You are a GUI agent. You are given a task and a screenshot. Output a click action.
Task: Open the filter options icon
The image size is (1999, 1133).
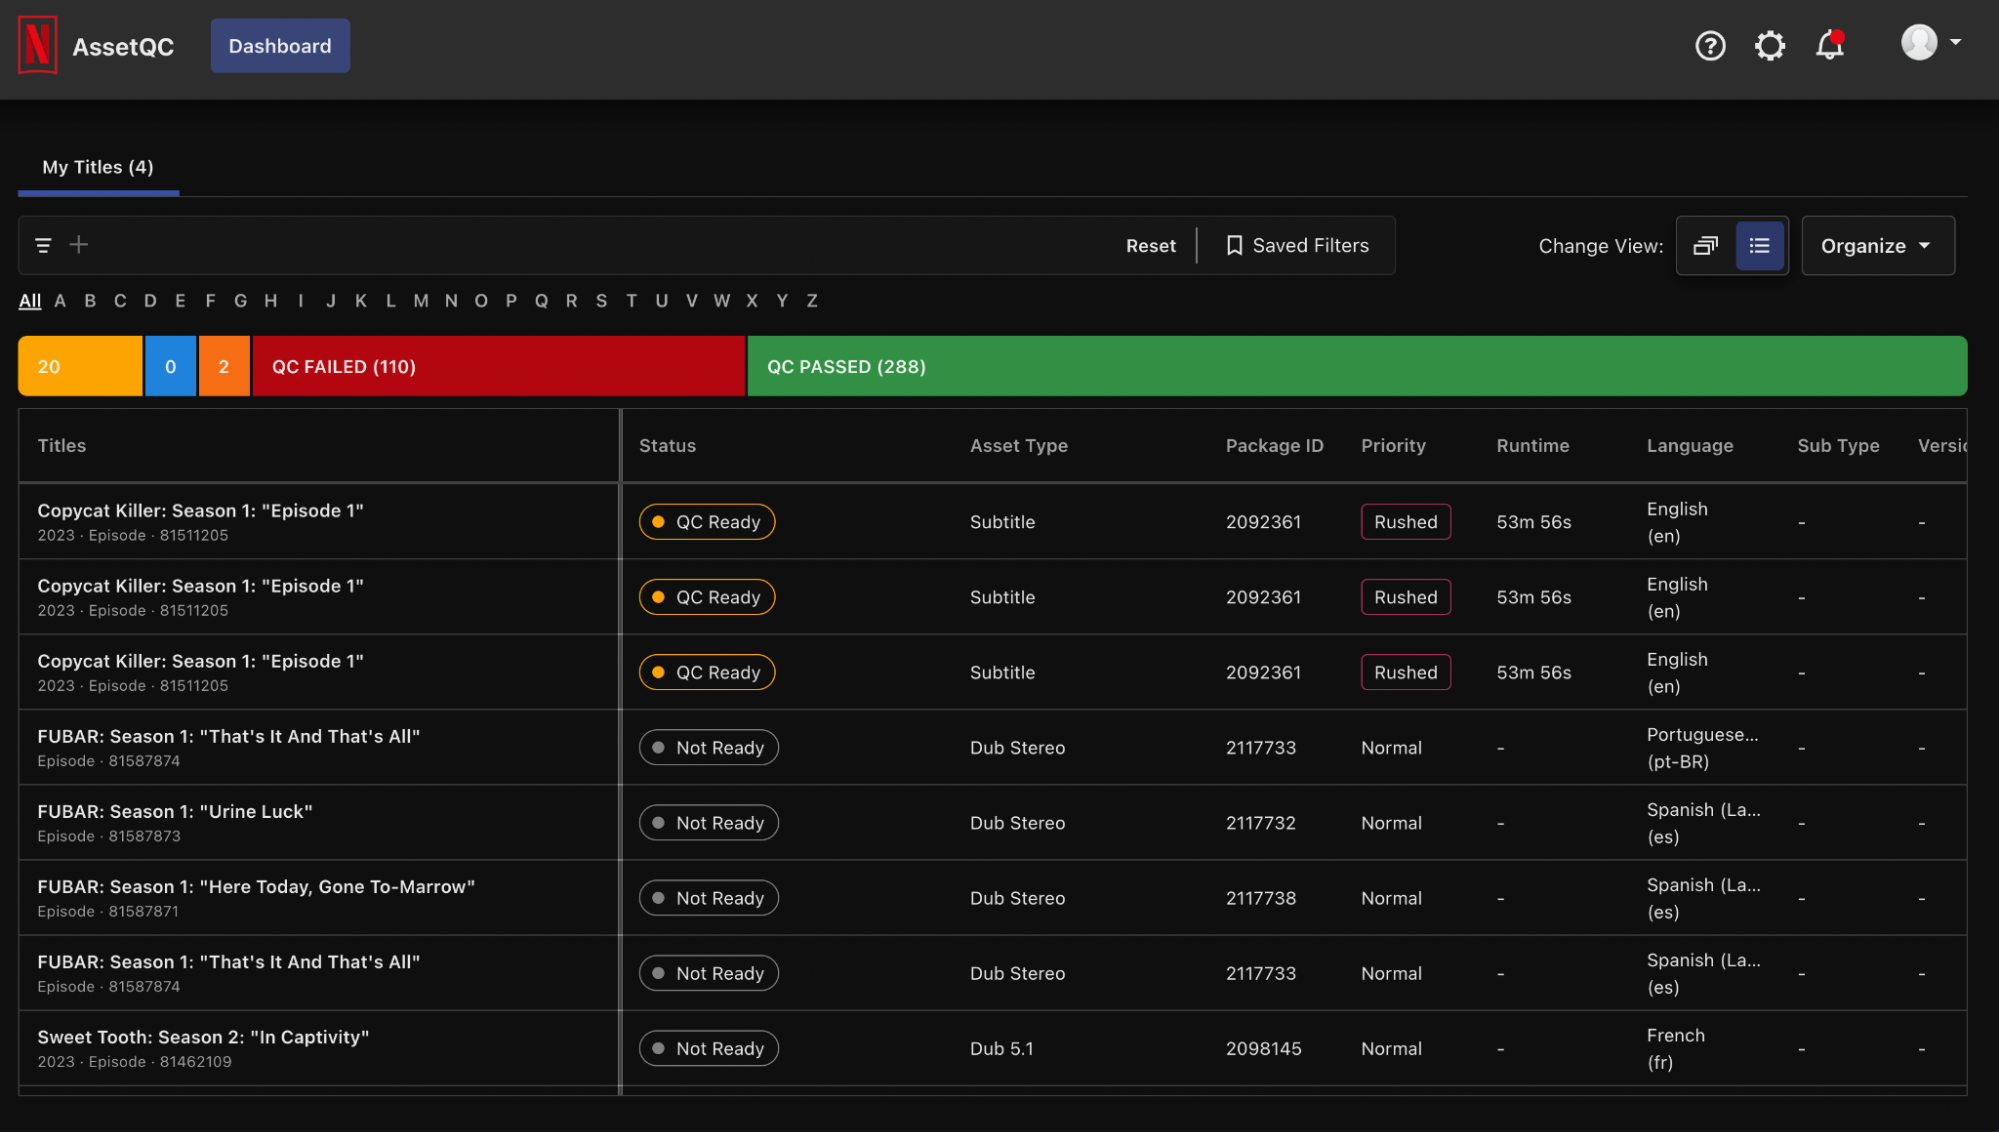pos(42,244)
